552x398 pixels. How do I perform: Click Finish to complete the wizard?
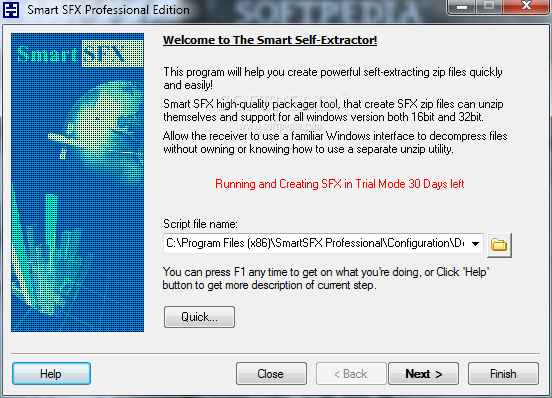tap(503, 373)
